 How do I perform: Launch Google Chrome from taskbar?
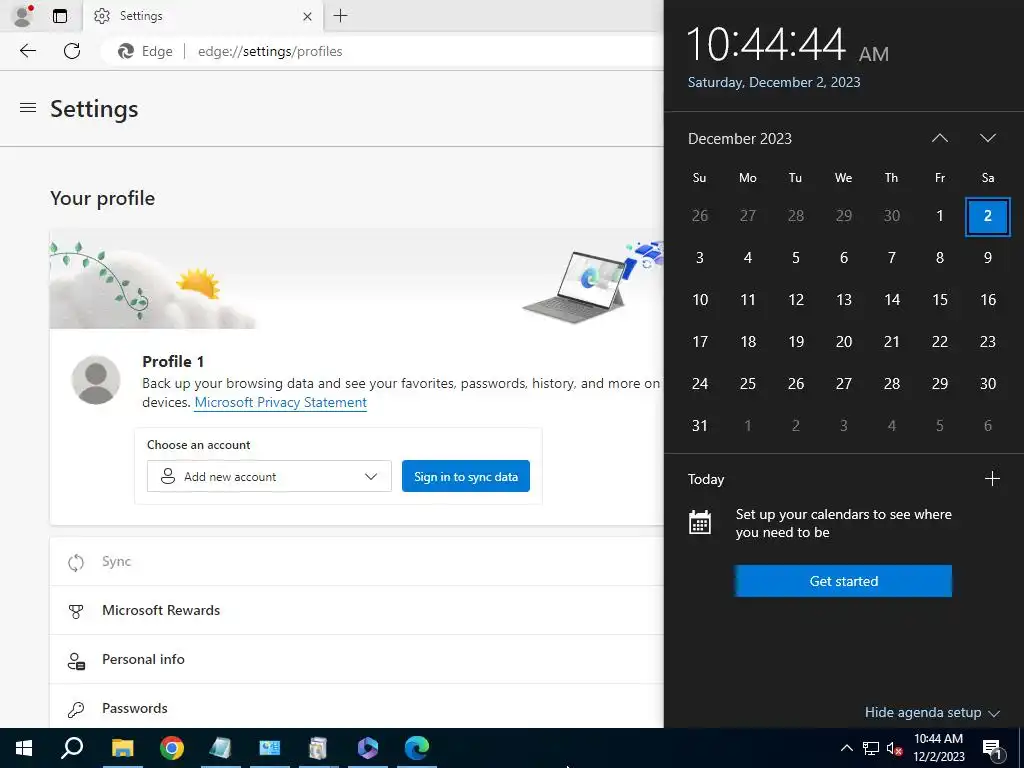pos(172,748)
